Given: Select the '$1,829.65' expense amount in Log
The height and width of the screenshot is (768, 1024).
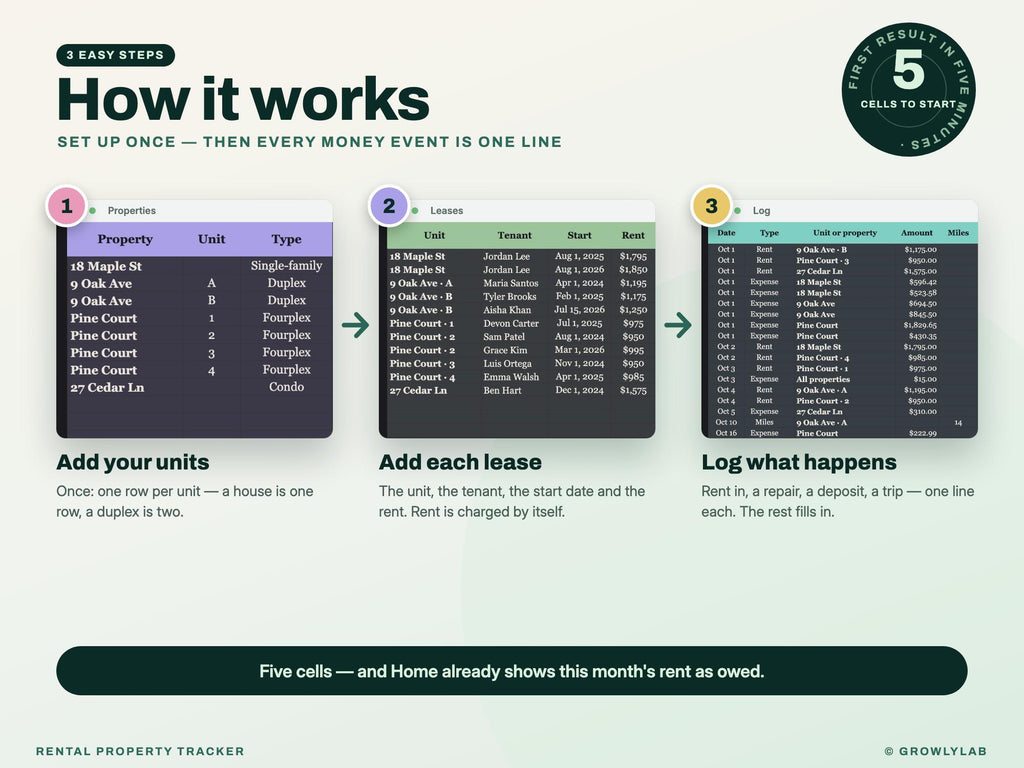Looking at the screenshot, I should pyautogui.click(x=920, y=325).
